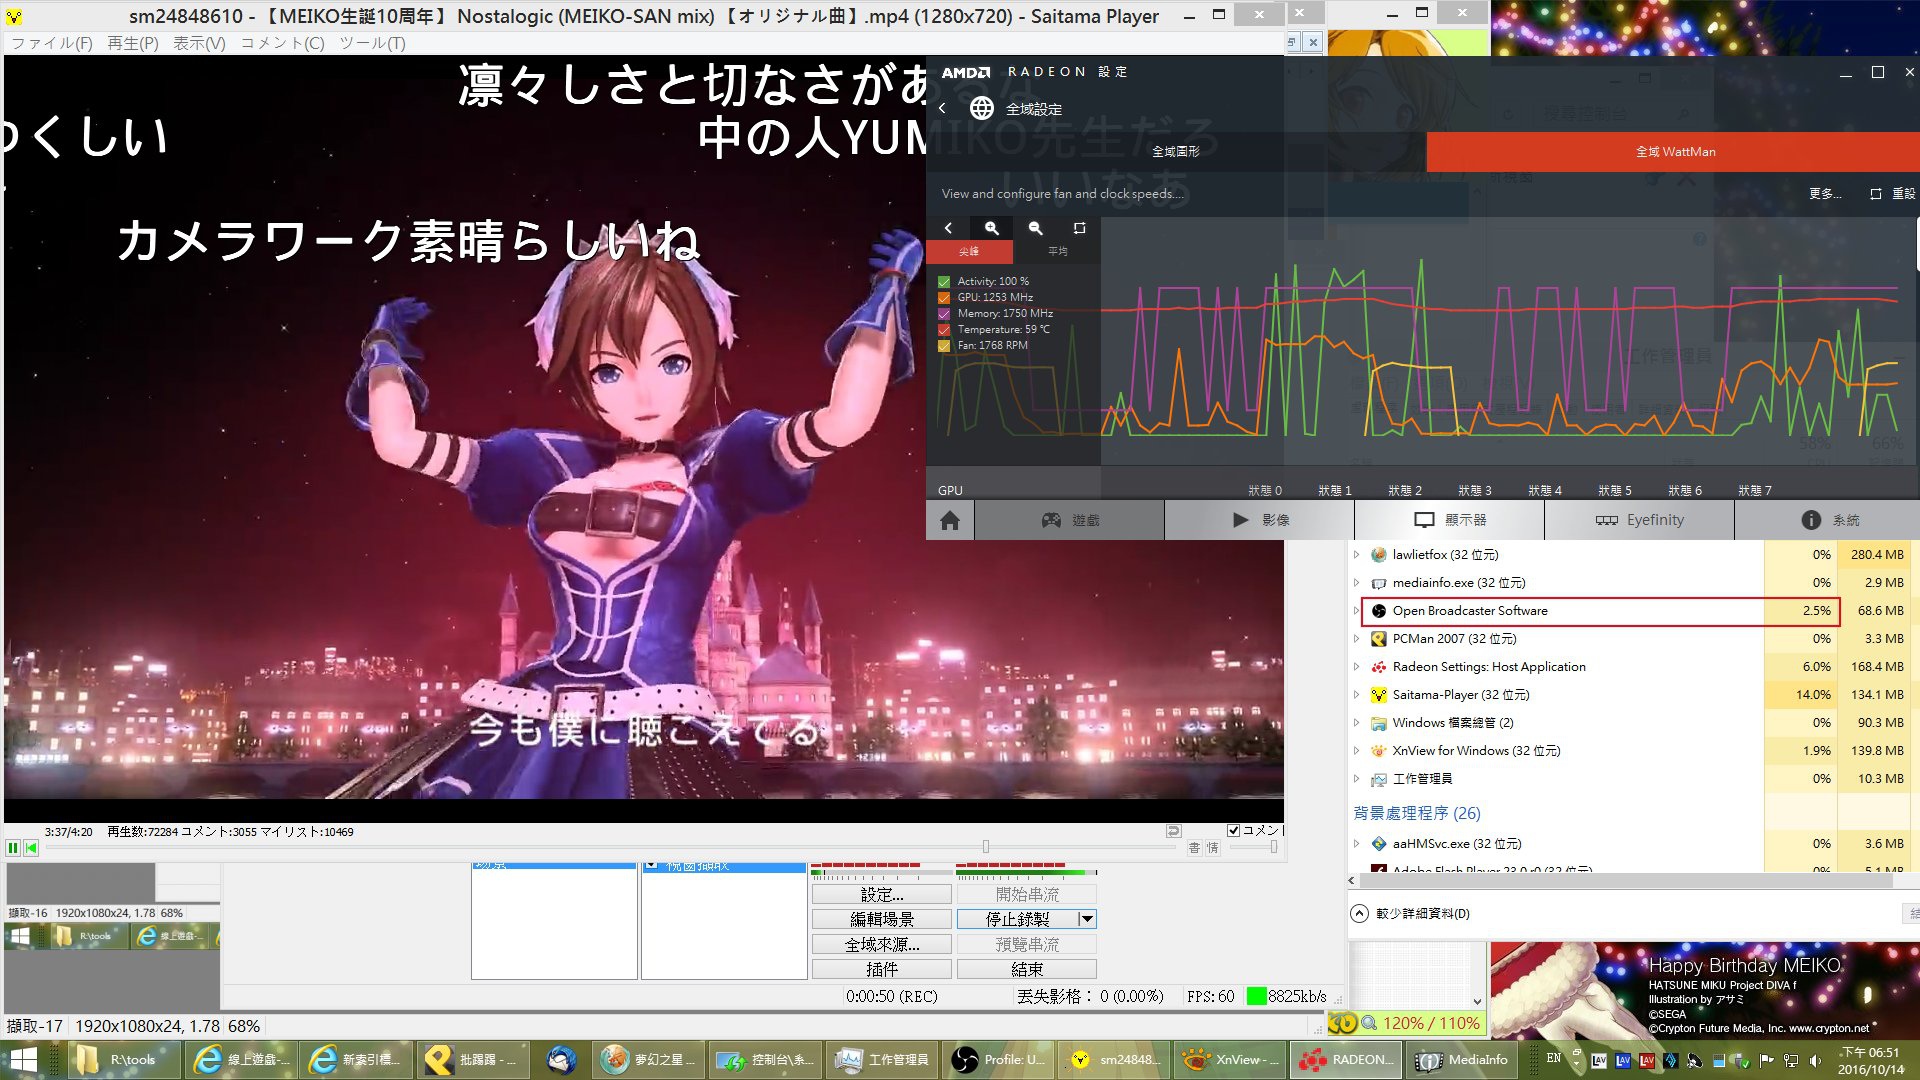Screen dimensions: 1920x1080
Task: Open the 顯示器 display section
Action: (x=1450, y=520)
